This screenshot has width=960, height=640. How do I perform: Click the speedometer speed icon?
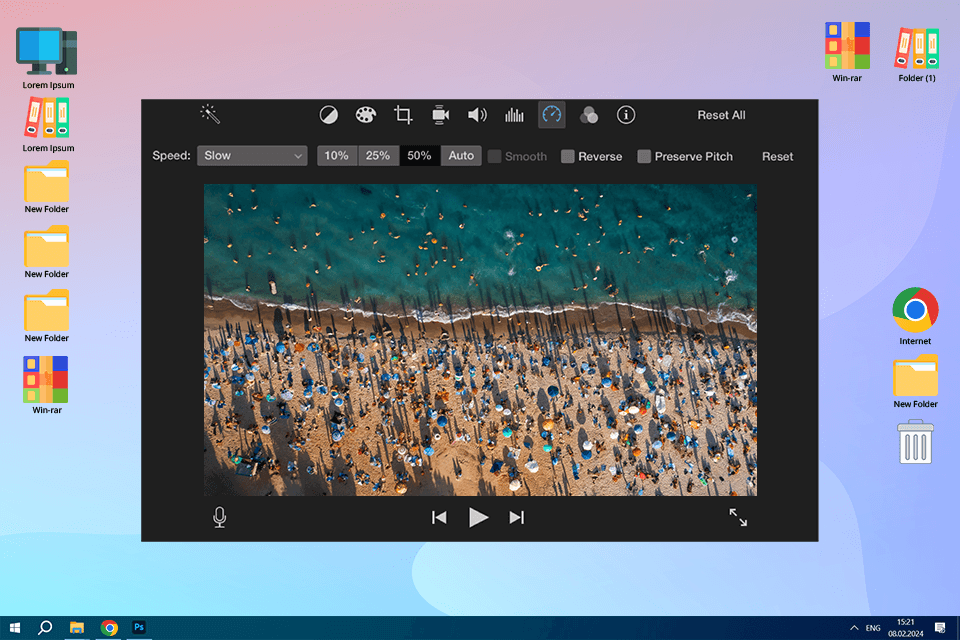552,115
